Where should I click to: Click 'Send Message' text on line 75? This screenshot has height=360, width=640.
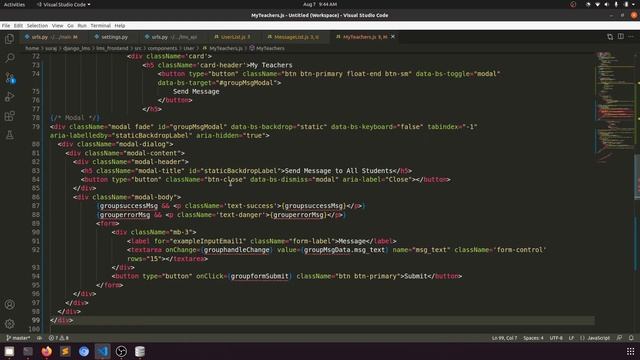[x=196, y=91]
